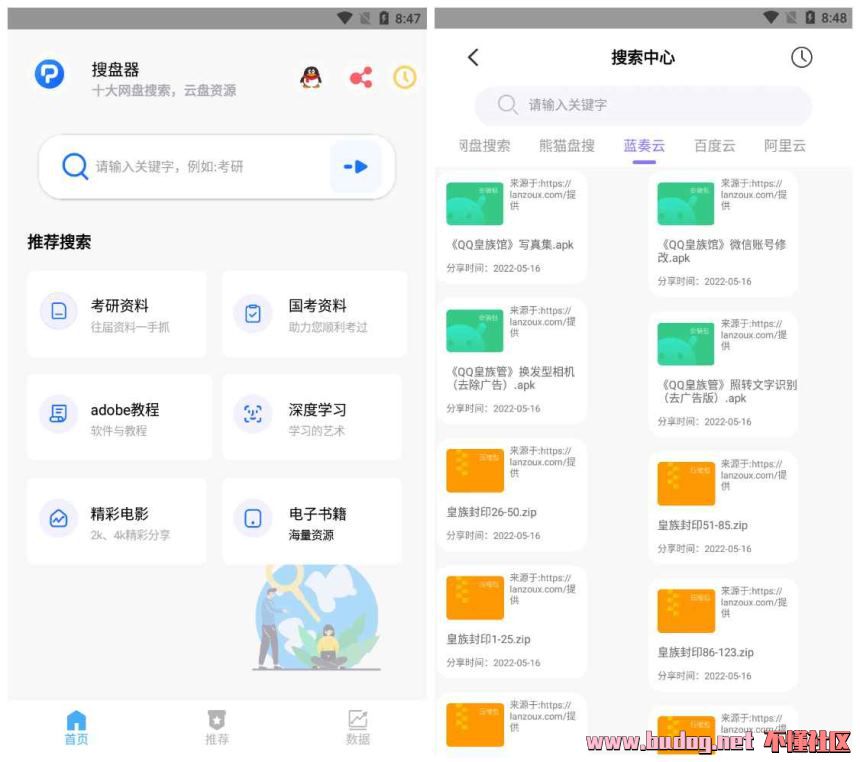Open the 电子书籍 recommendation card

click(x=312, y=522)
